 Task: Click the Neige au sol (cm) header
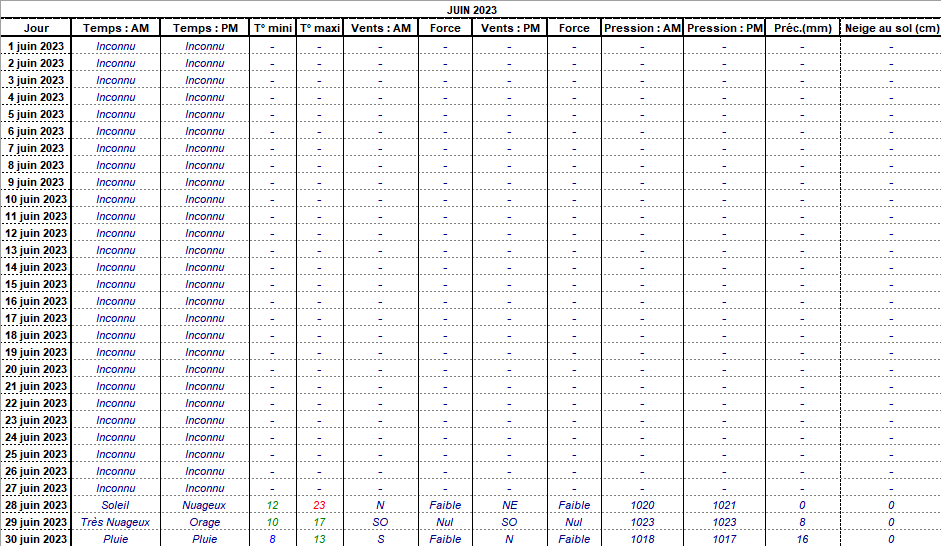890,28
